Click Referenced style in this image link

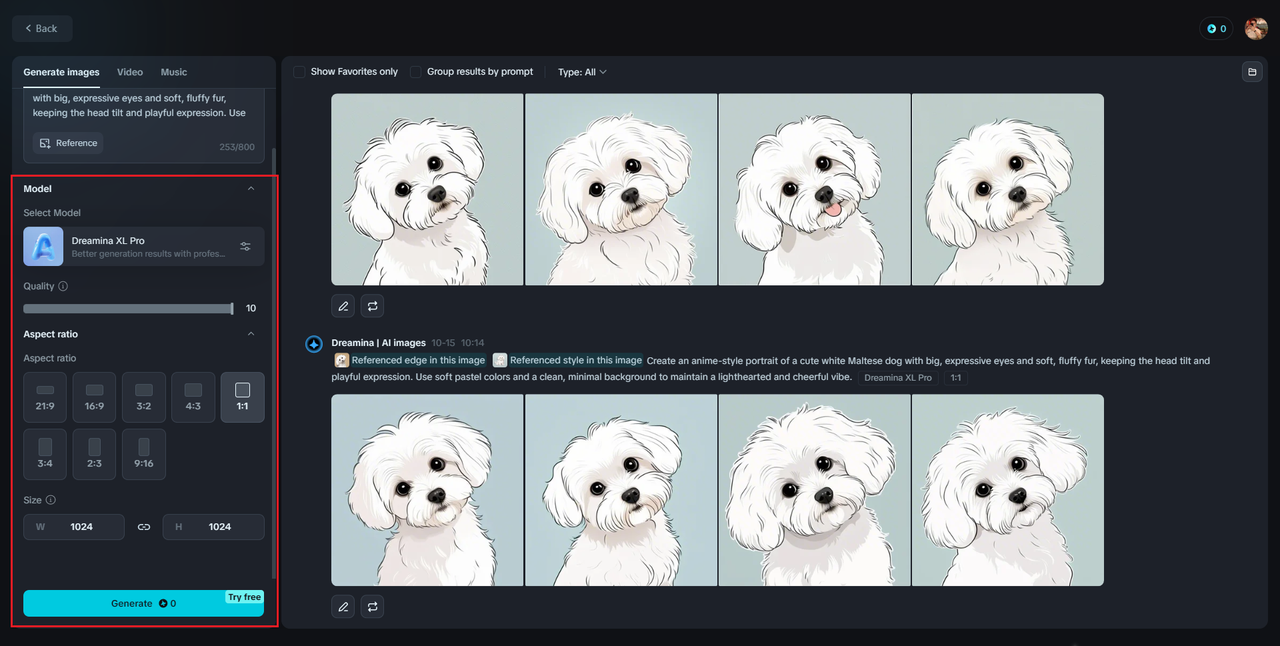[x=576, y=360]
